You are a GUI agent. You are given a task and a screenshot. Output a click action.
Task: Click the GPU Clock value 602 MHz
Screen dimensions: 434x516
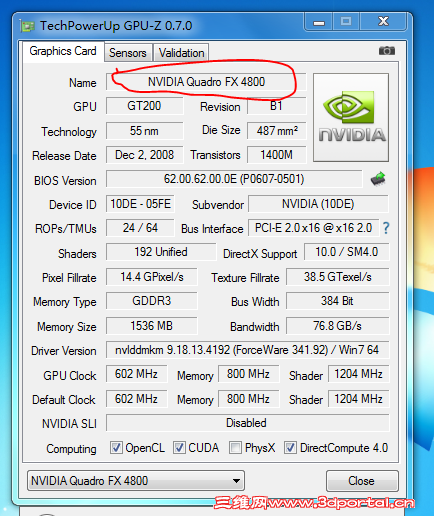point(136,374)
